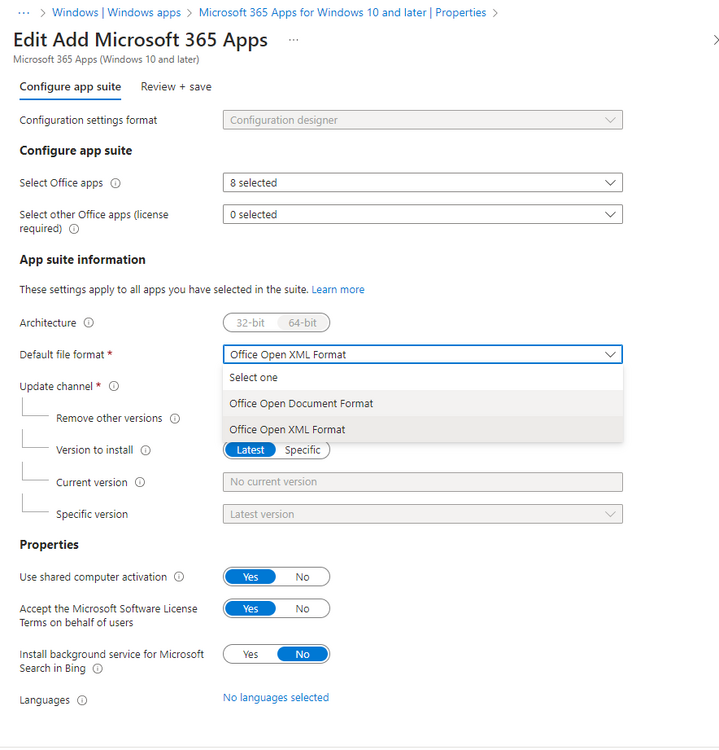Click the Current version info icon

click(x=140, y=483)
